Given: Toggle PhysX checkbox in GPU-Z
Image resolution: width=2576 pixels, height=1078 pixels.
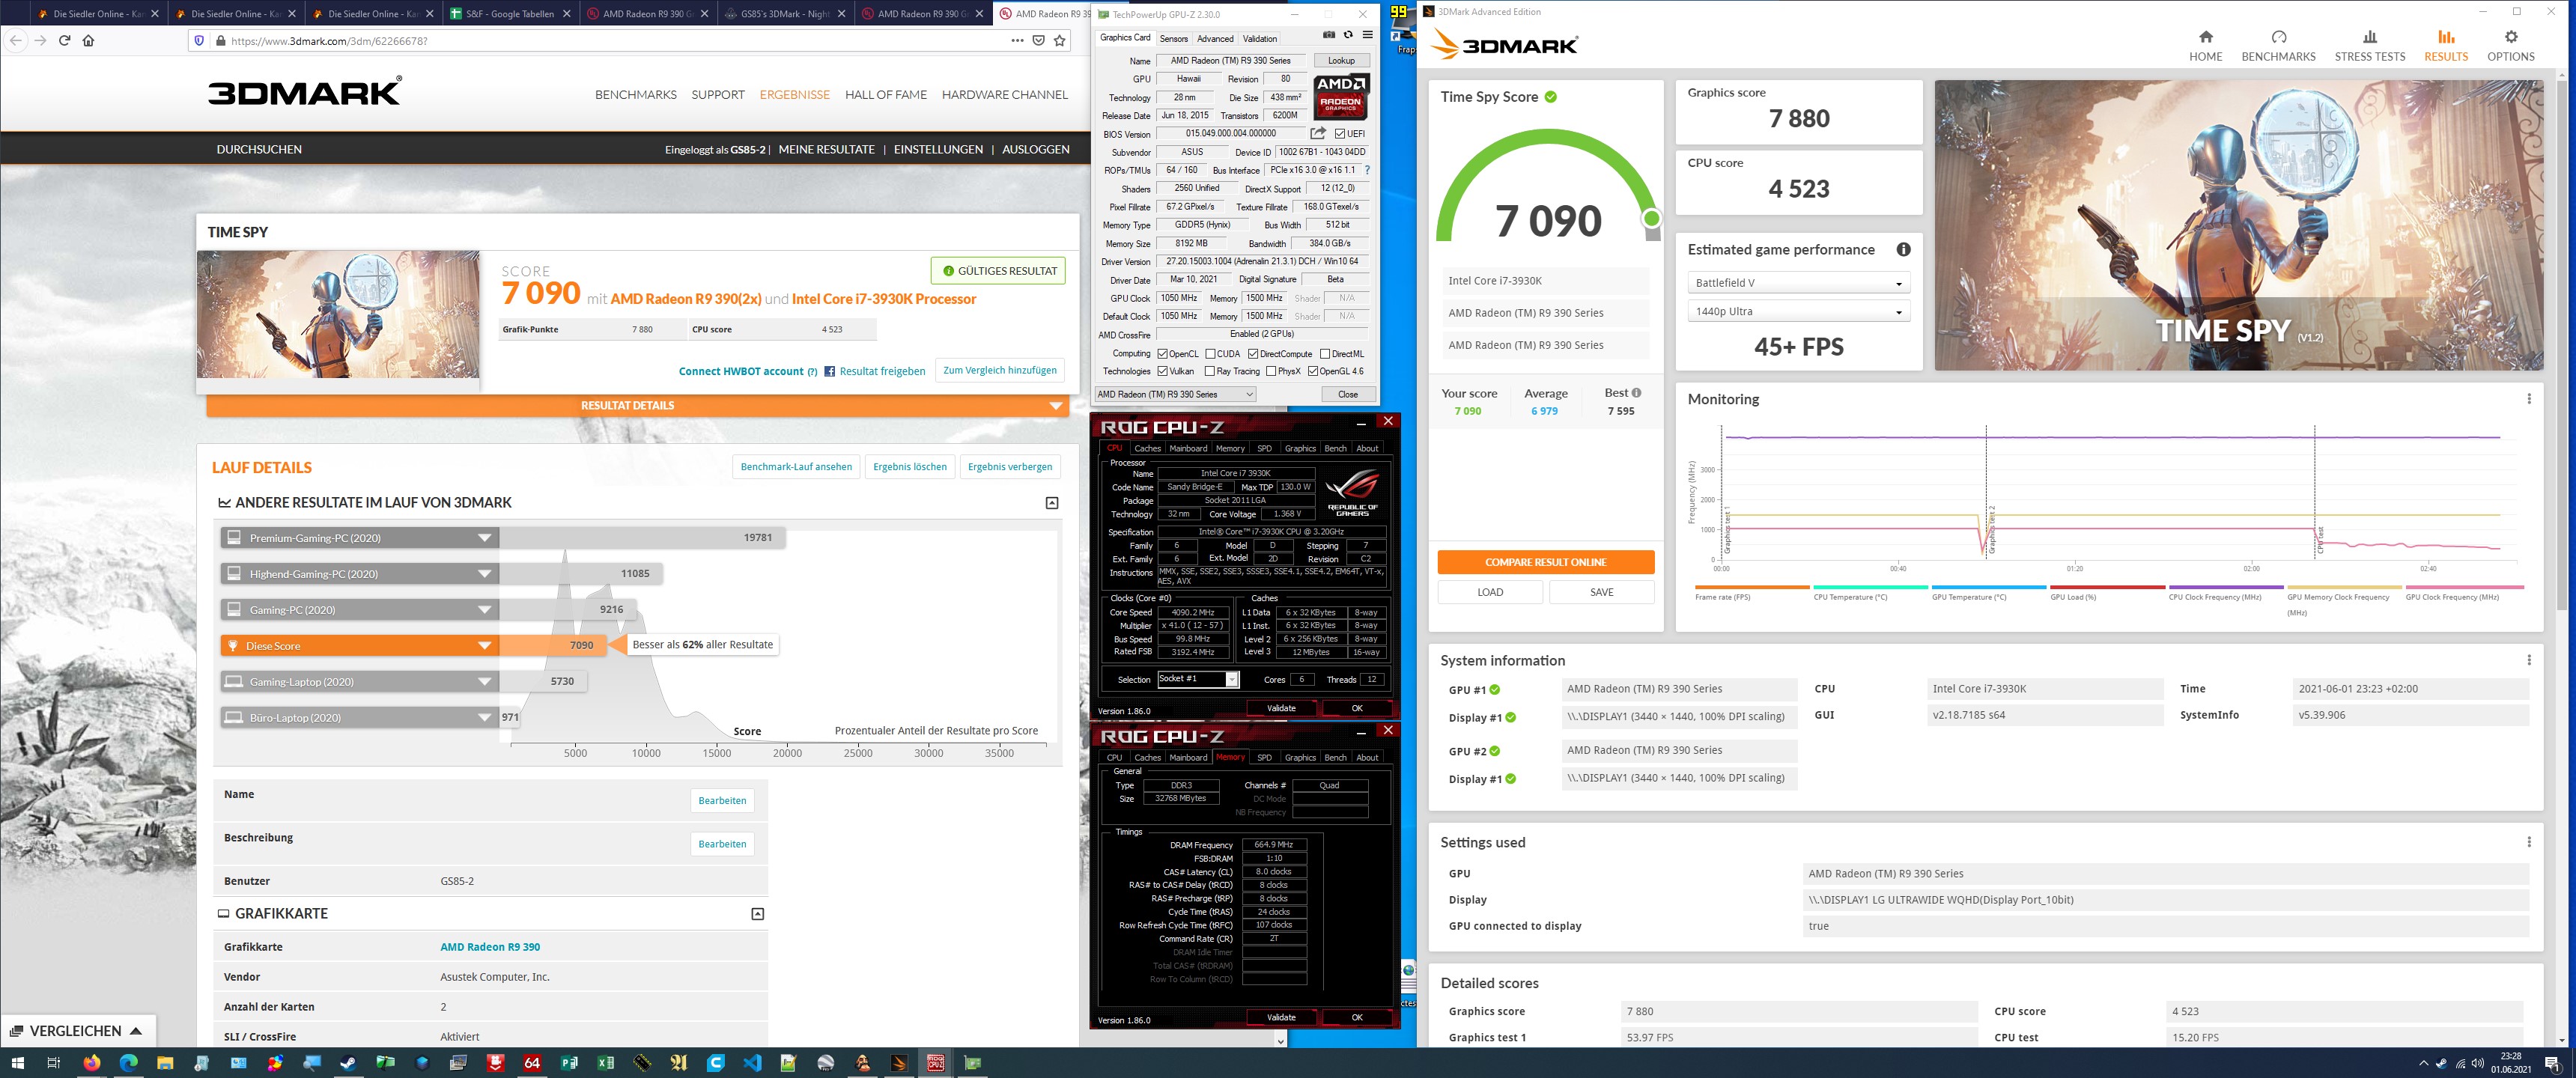Looking at the screenshot, I should [1271, 371].
